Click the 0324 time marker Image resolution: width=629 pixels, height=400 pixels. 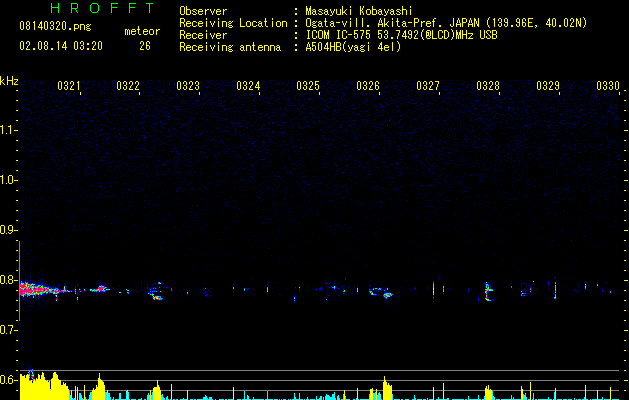248,86
